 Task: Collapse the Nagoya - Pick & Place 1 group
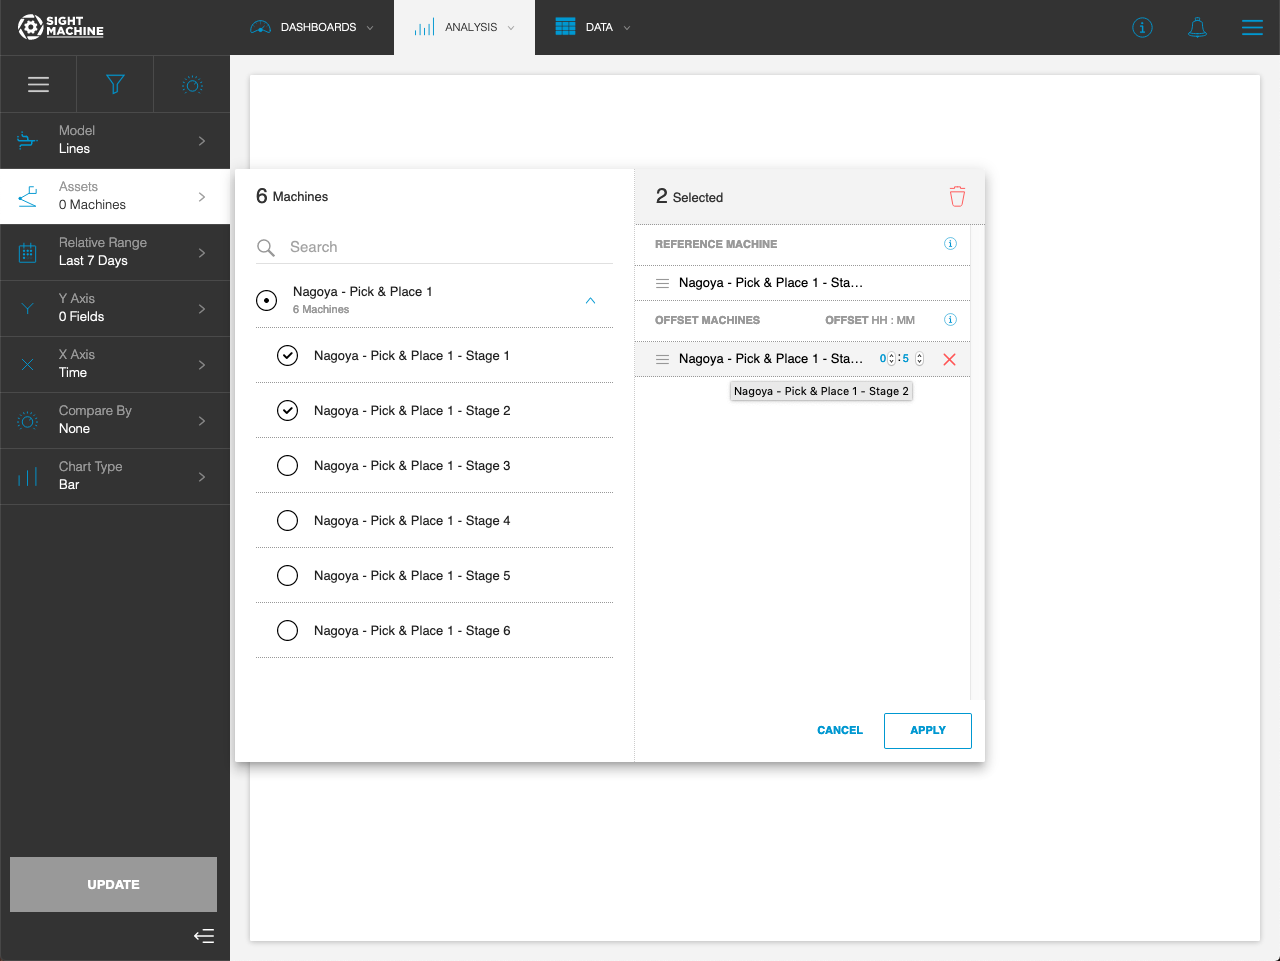click(x=590, y=300)
